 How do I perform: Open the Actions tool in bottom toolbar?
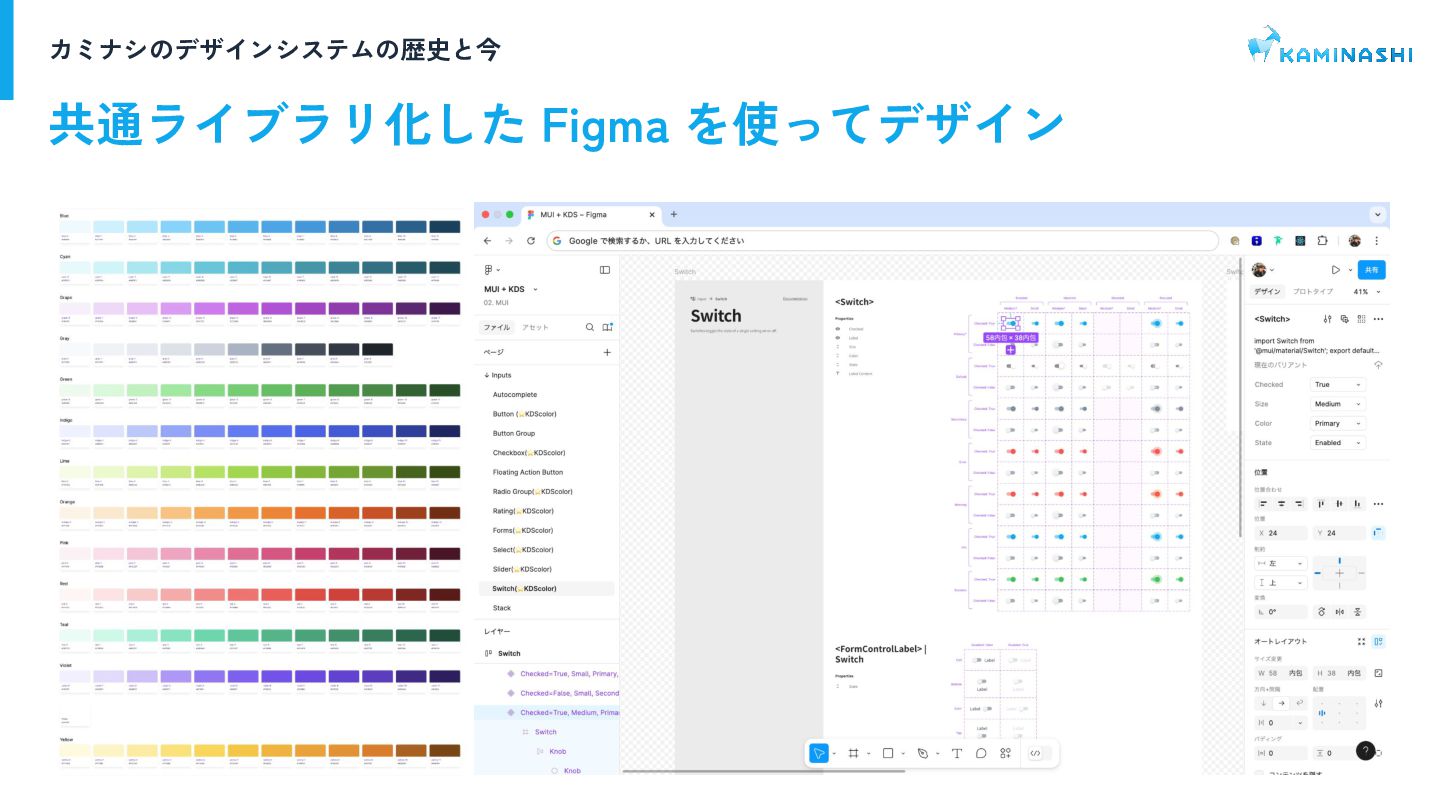click(1005, 753)
